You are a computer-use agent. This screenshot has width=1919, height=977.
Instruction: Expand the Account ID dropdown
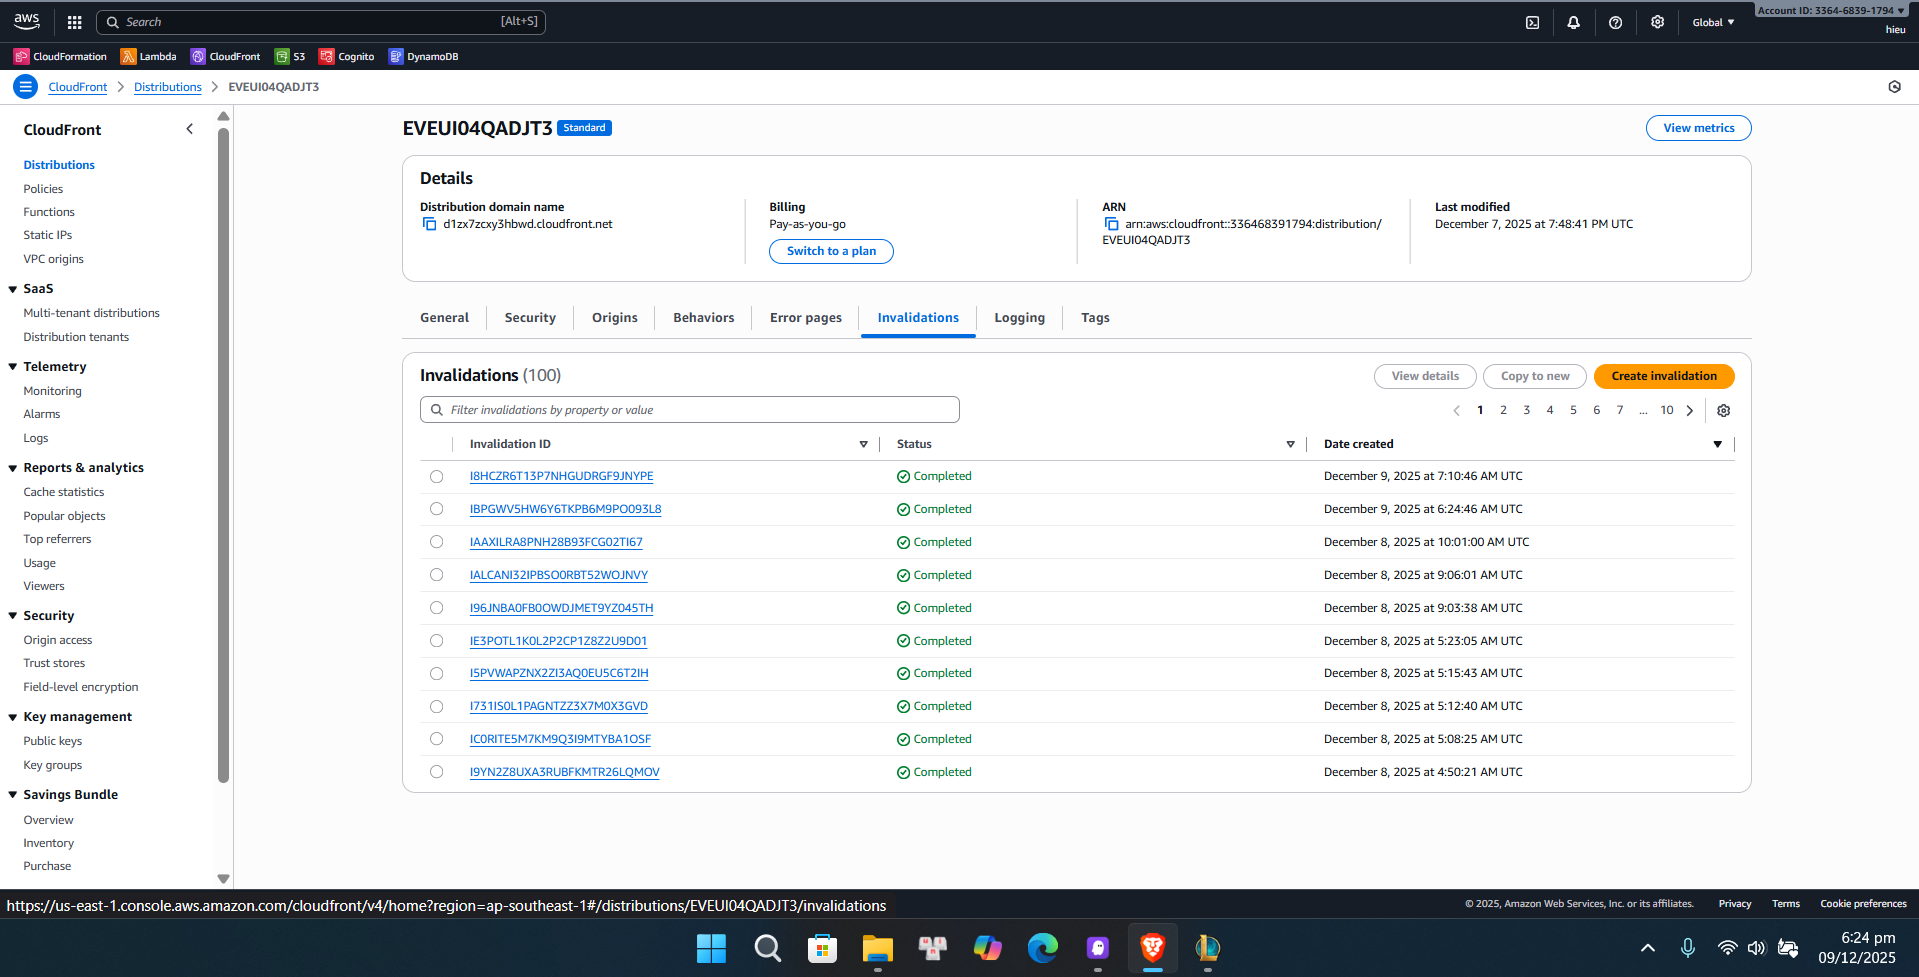[1829, 10]
